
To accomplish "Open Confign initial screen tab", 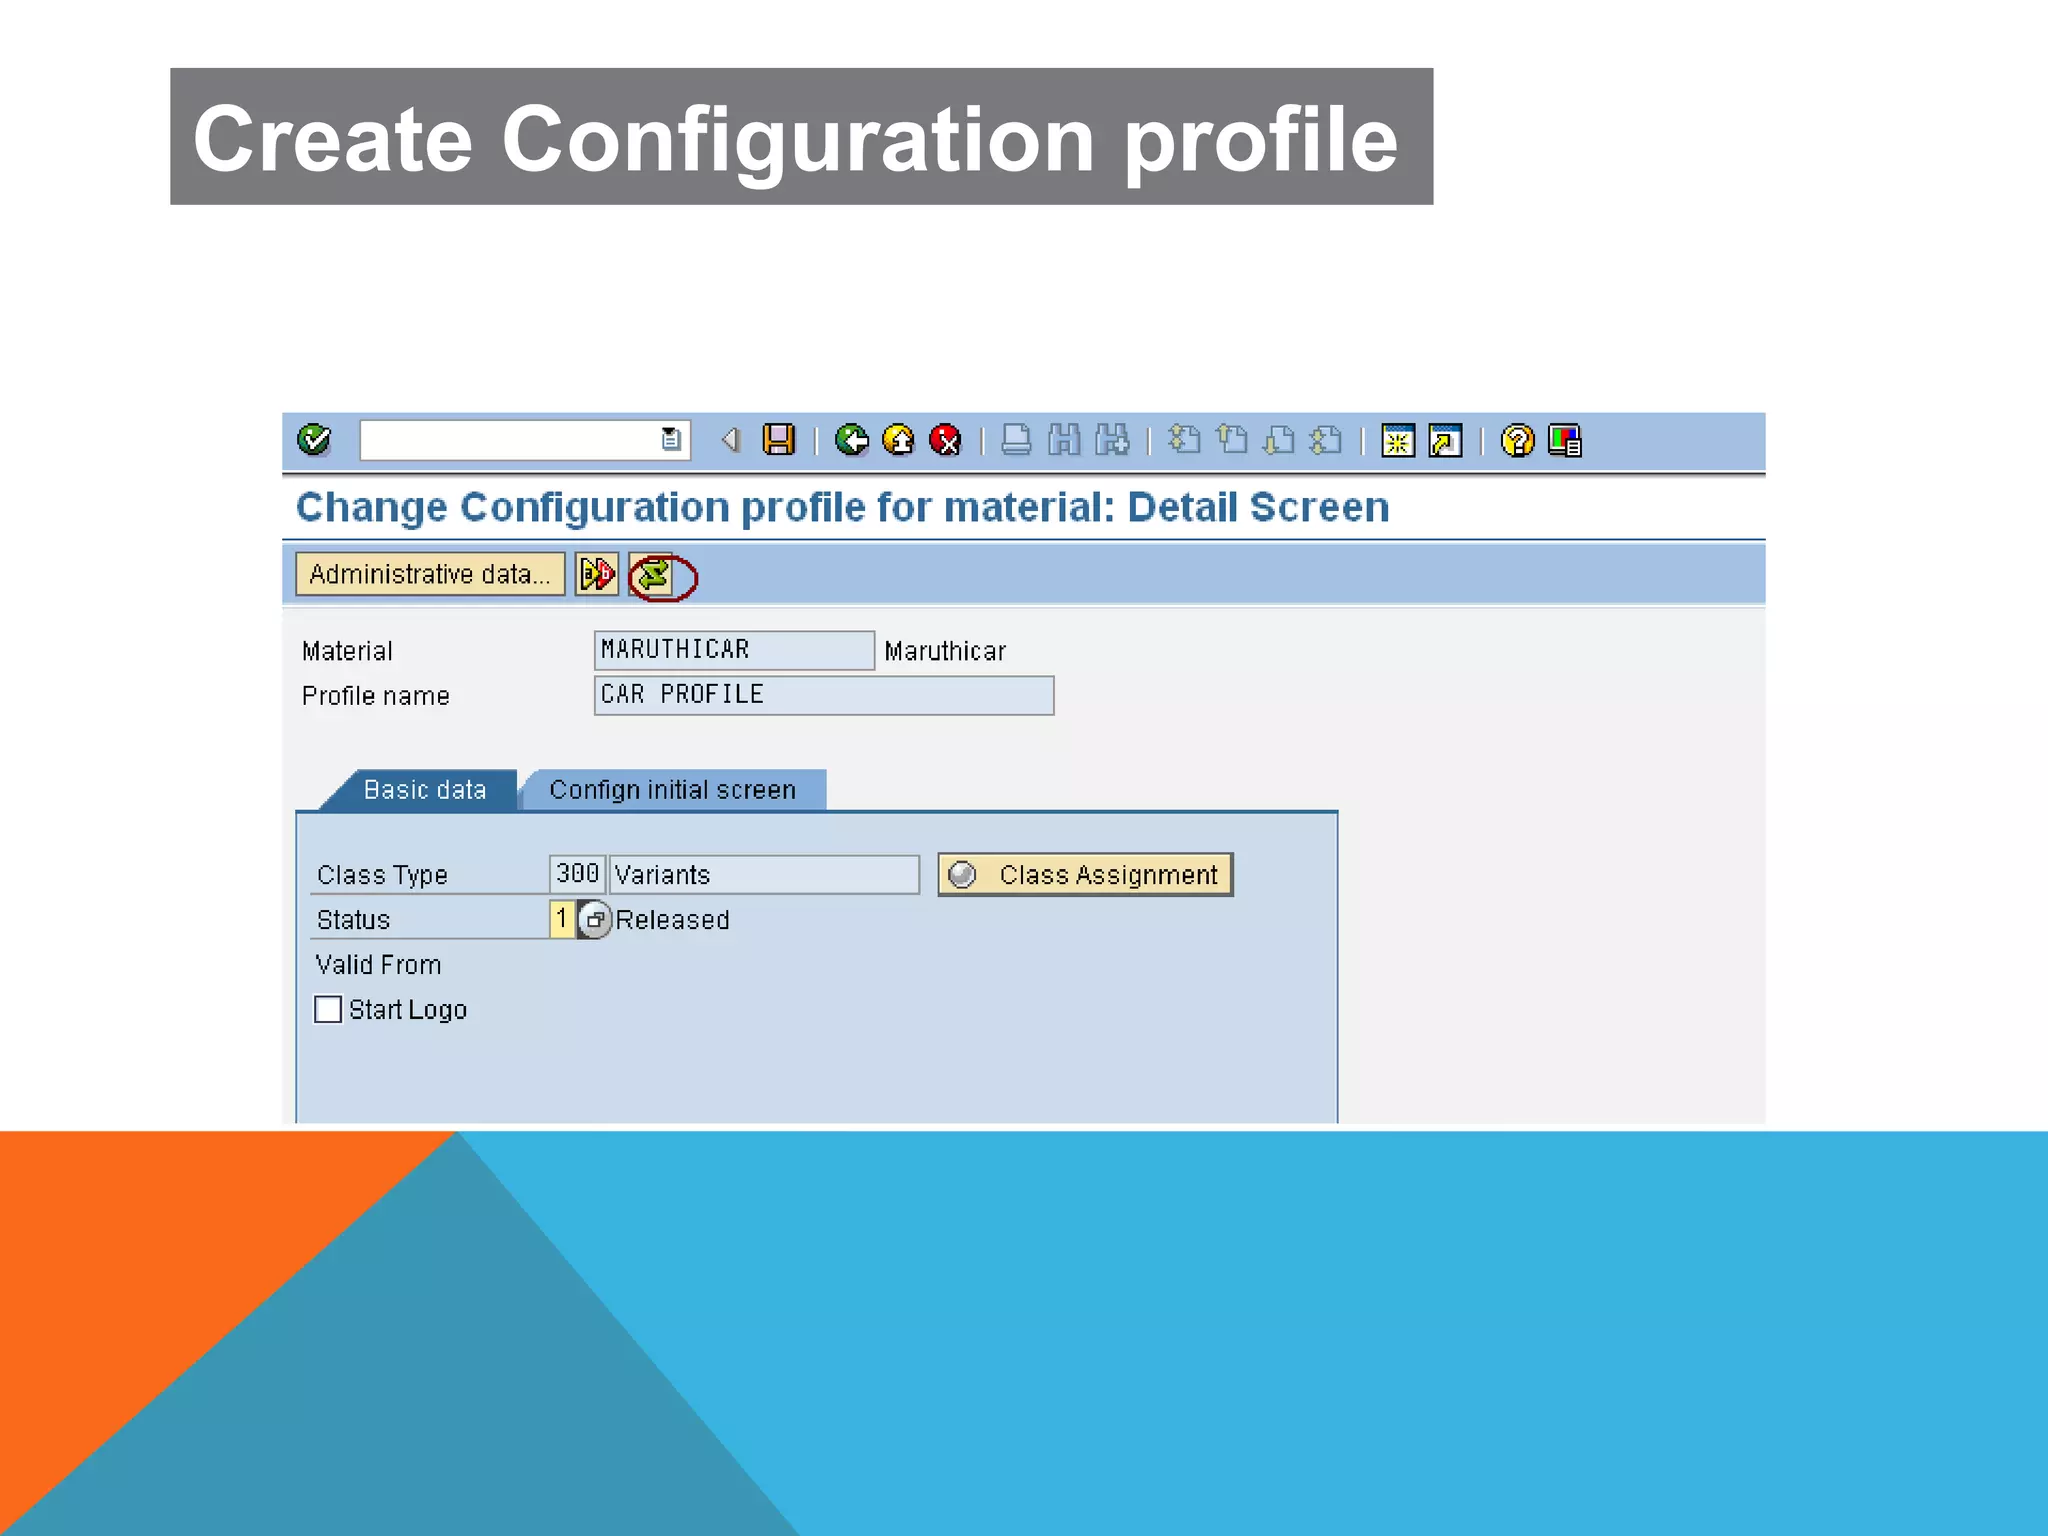I will pos(673,790).
